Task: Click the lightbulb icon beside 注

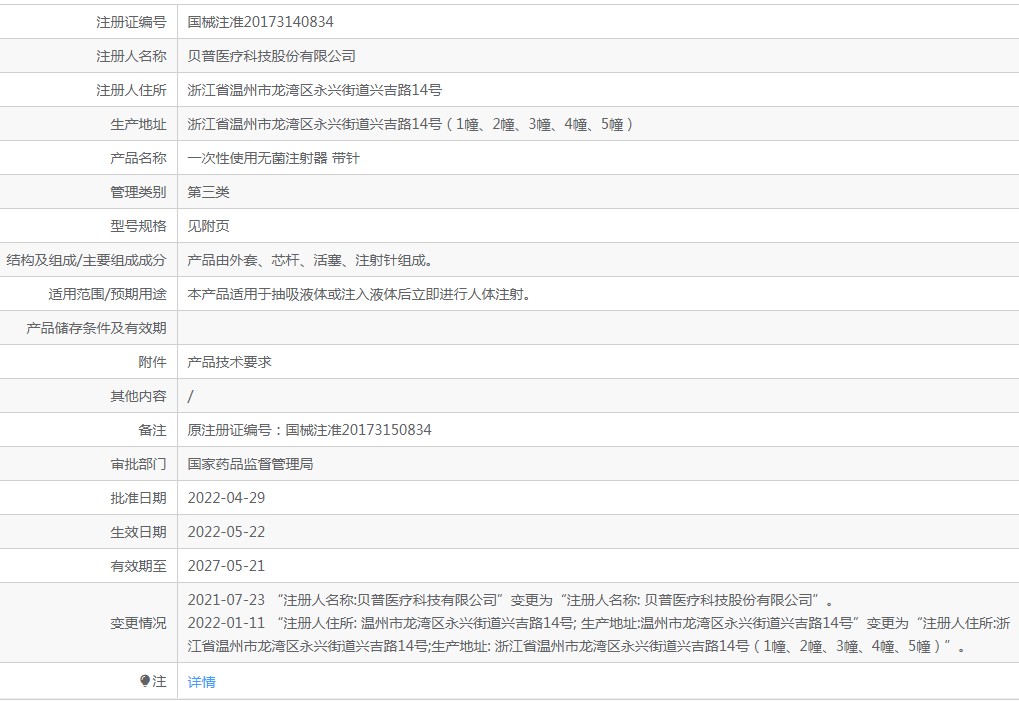Action: pyautogui.click(x=145, y=681)
